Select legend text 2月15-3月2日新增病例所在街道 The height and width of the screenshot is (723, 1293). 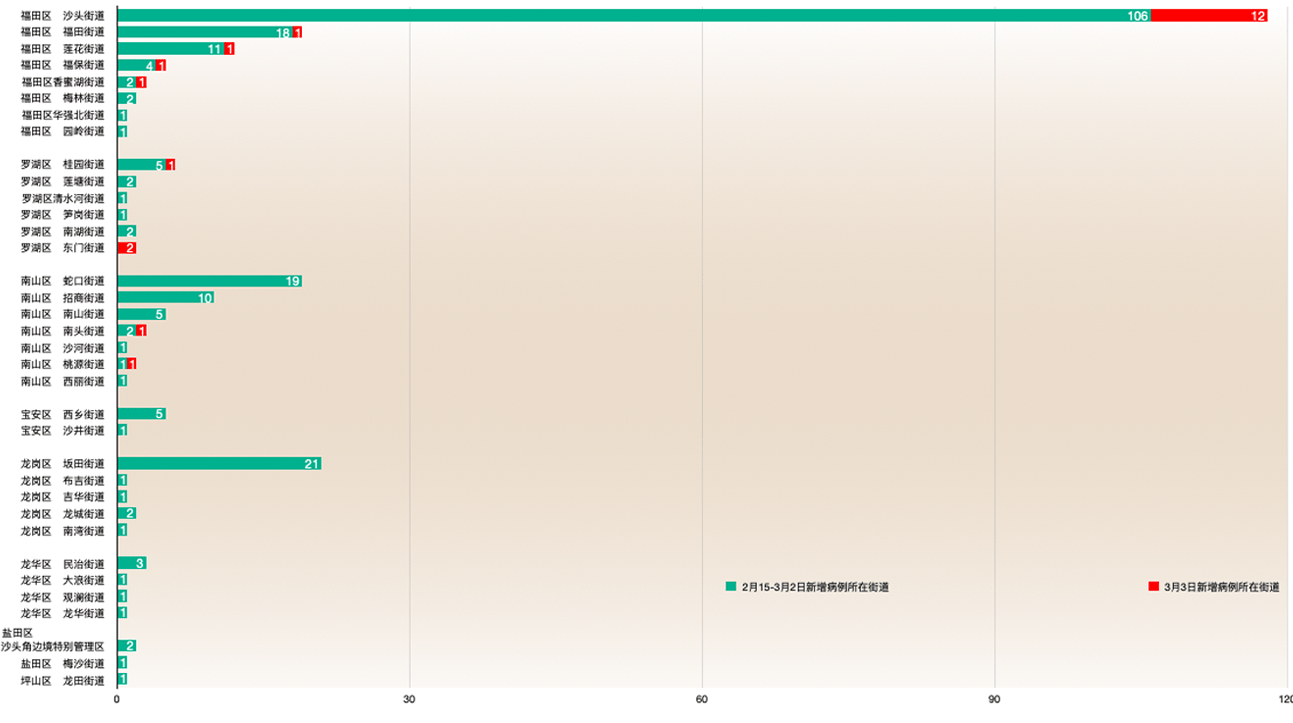pos(815,588)
